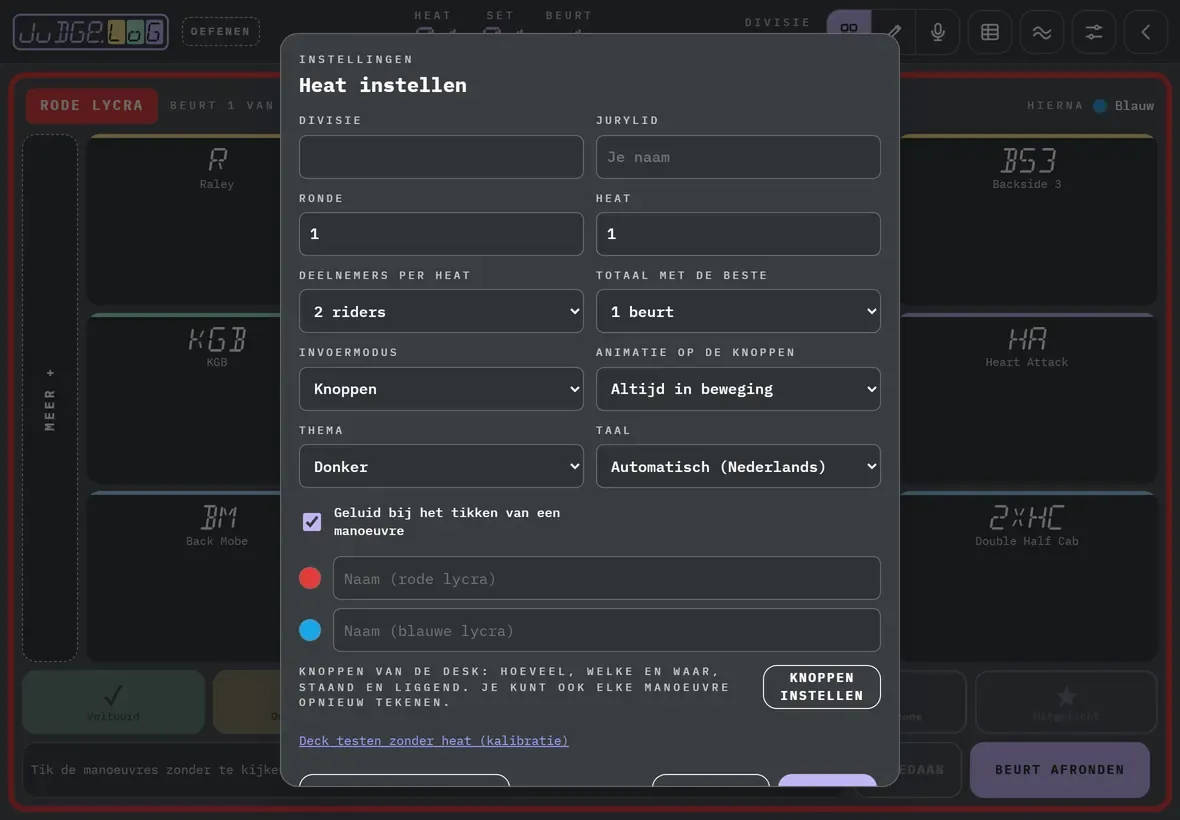Click the microphone voice input icon

(938, 32)
